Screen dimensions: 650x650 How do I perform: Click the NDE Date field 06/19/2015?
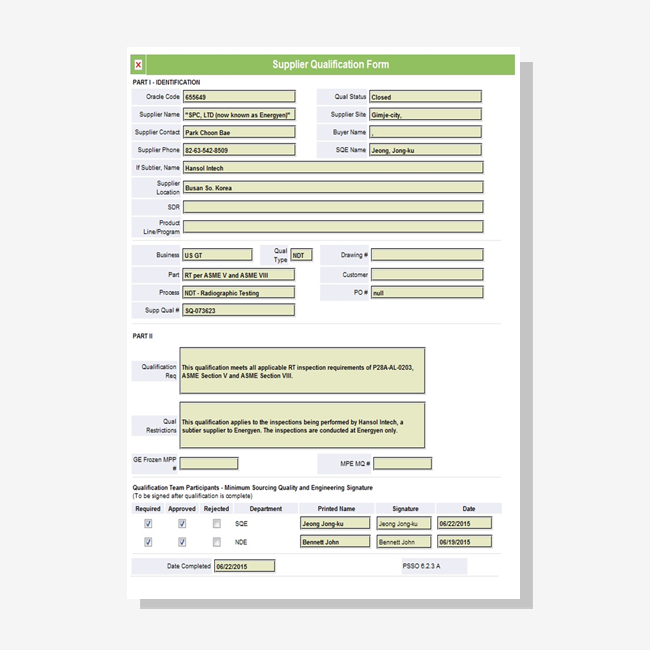[x=465, y=541]
